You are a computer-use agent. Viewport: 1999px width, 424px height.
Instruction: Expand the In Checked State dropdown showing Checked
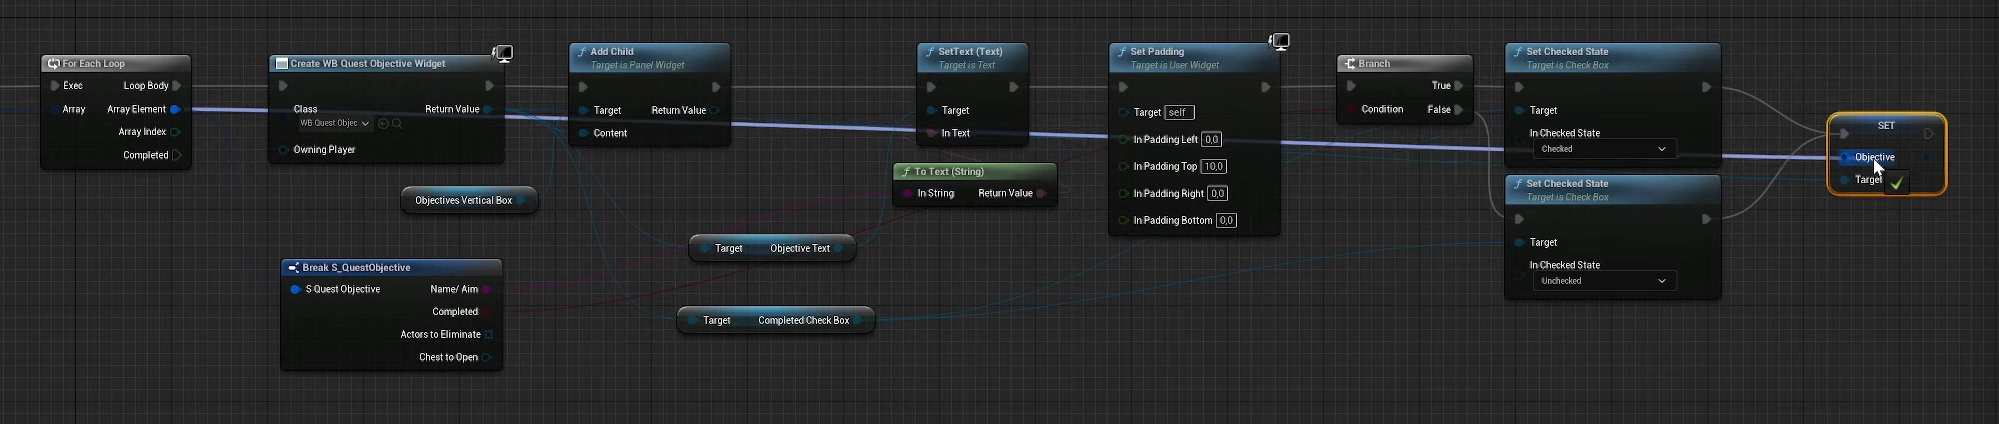[x=1603, y=149]
